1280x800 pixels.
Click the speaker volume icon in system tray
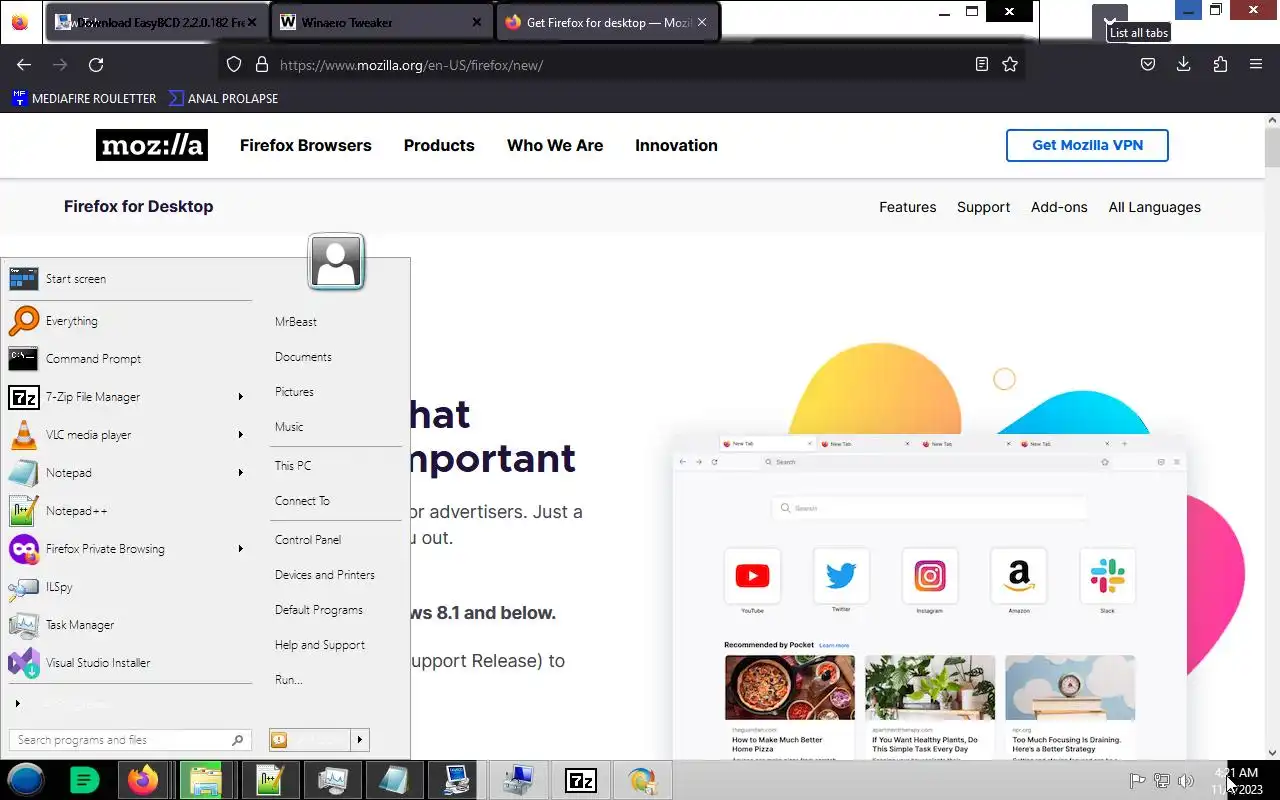[x=1186, y=781]
